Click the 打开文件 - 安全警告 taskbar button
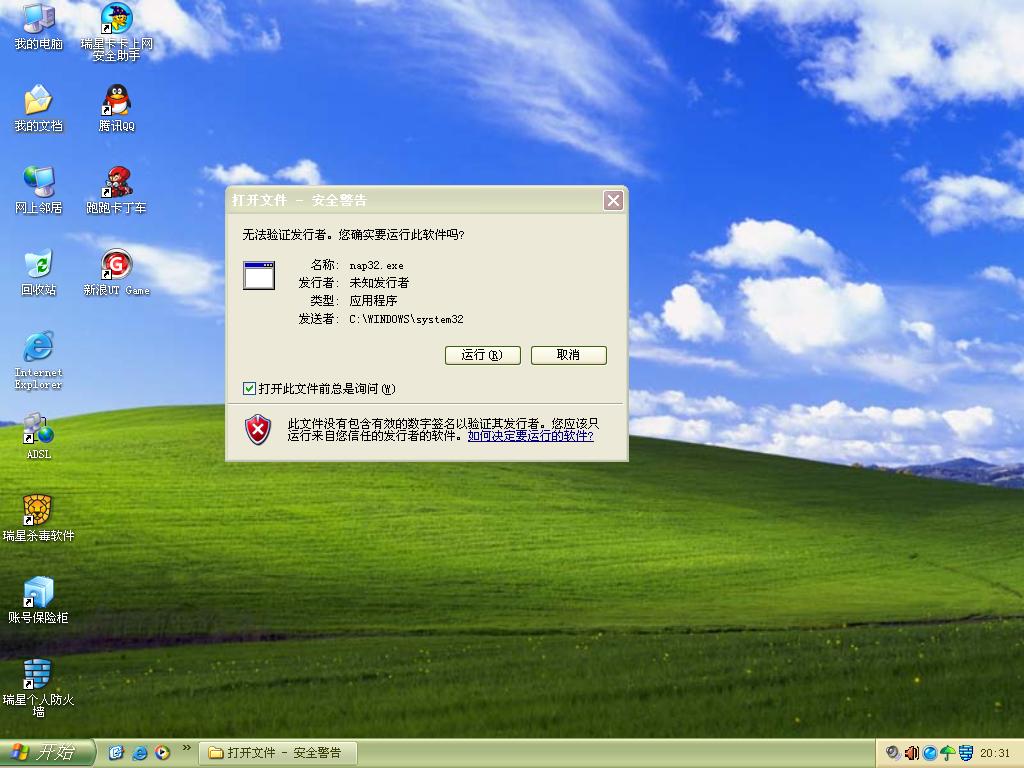1024x768 pixels. (x=278, y=753)
